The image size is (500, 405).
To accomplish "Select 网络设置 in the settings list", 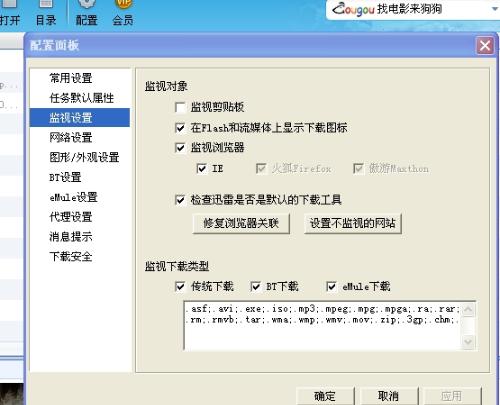I will [71, 137].
